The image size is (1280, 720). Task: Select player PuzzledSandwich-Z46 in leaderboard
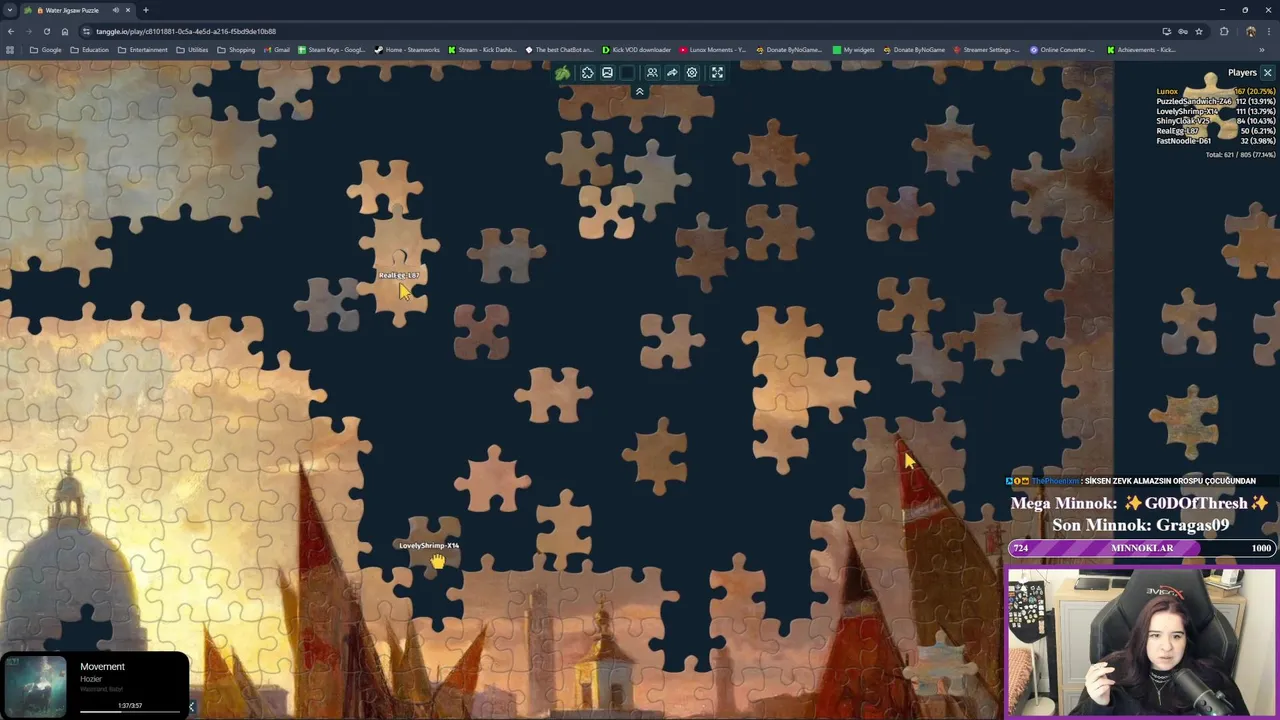(1215, 102)
